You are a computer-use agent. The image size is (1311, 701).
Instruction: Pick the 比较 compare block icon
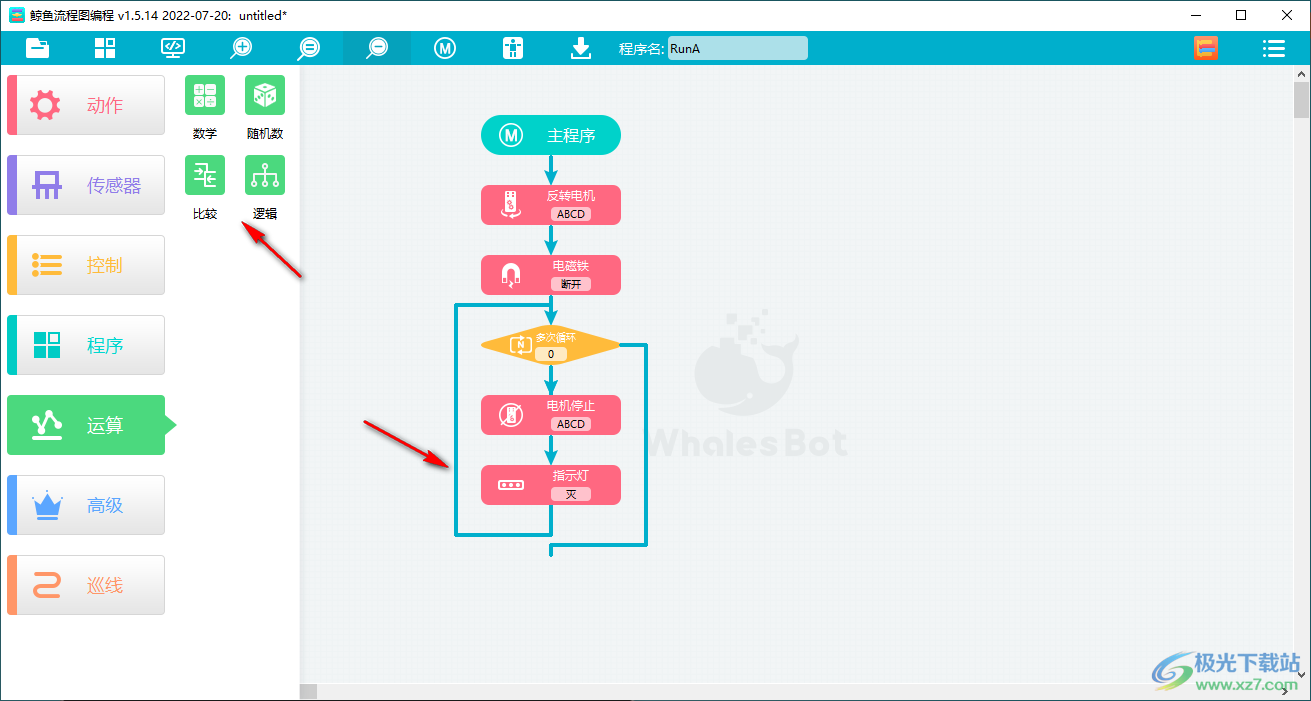[205, 176]
